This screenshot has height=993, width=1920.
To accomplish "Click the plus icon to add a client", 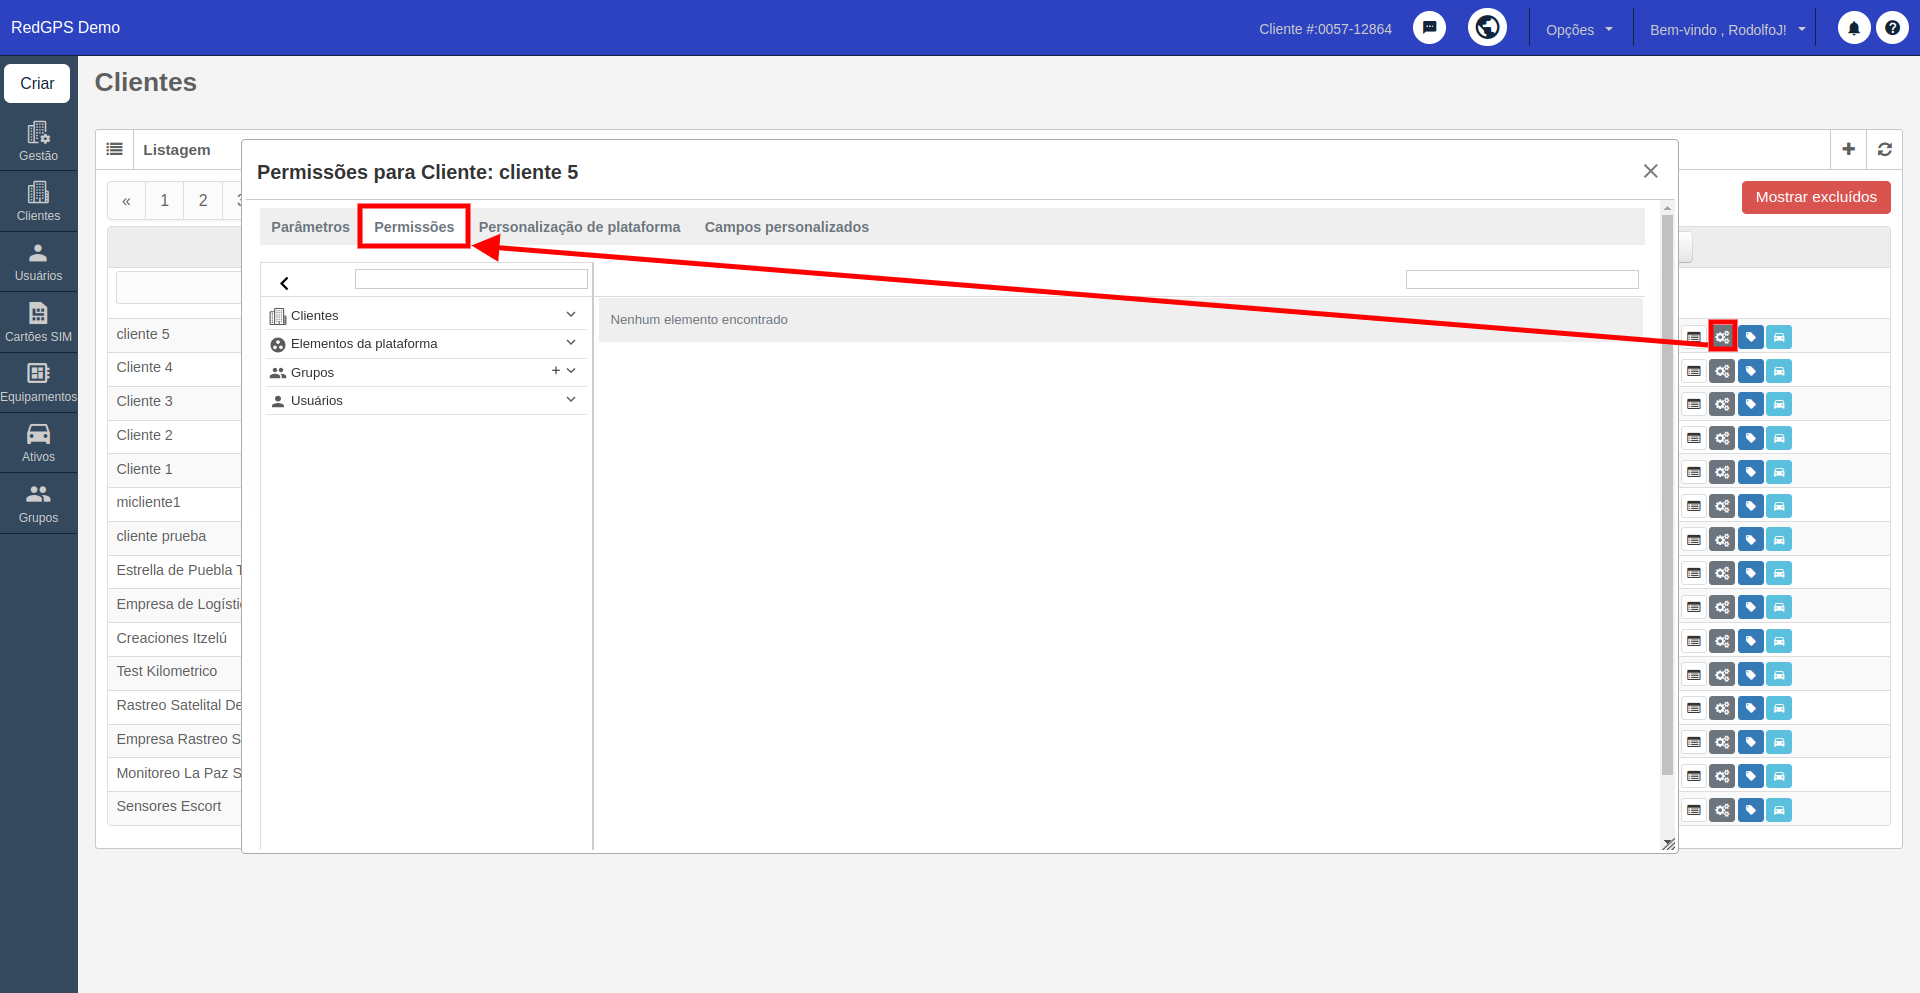I will [1848, 149].
